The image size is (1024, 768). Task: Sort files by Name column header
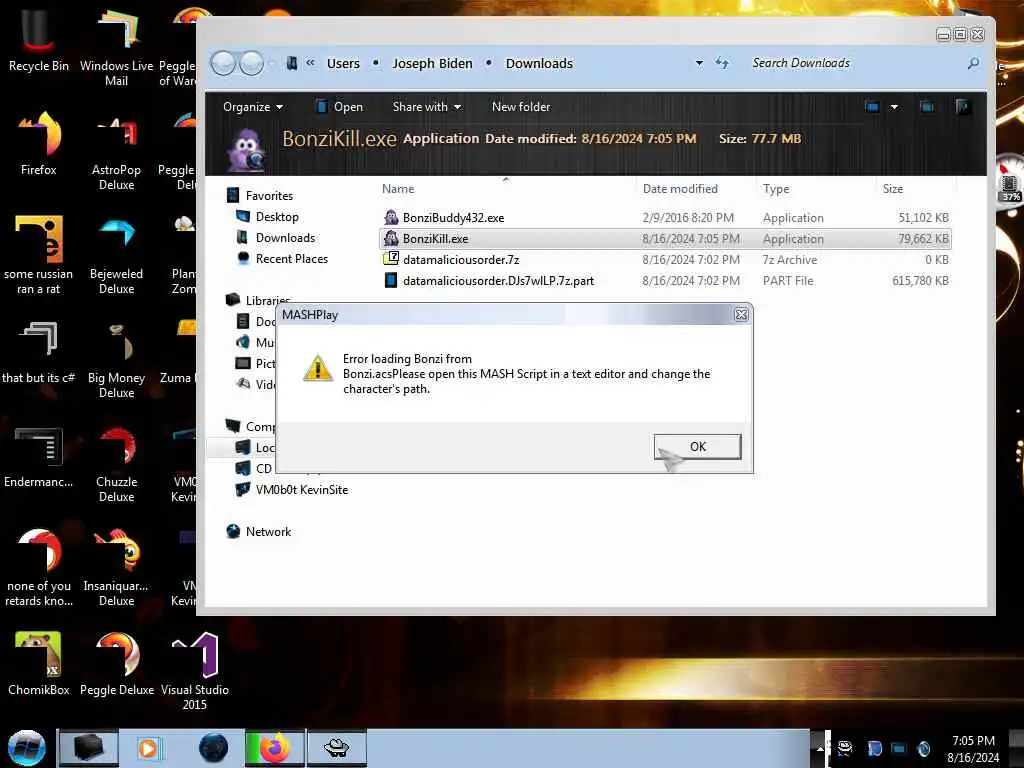[398, 189]
